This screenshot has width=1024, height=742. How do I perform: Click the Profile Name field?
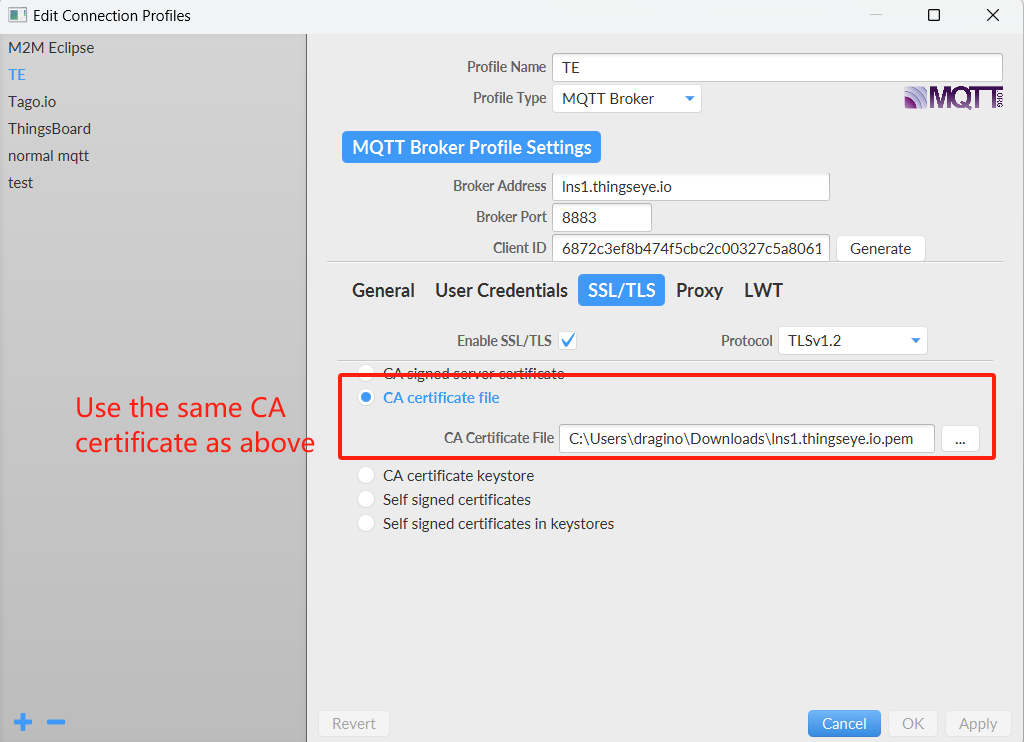click(x=777, y=67)
